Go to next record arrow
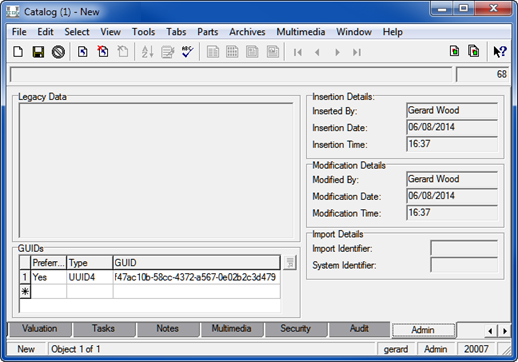 (337, 52)
